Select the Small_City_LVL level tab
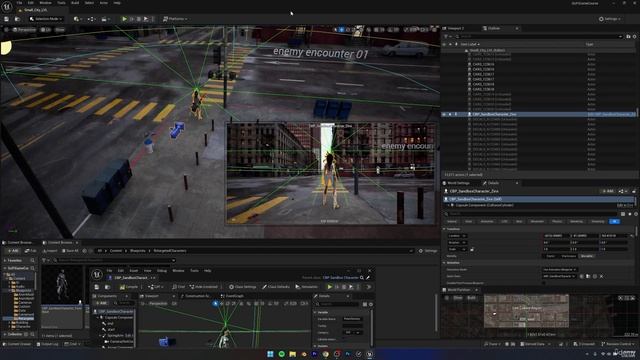Screen dimensions: 640x360 click(x=35, y=10)
